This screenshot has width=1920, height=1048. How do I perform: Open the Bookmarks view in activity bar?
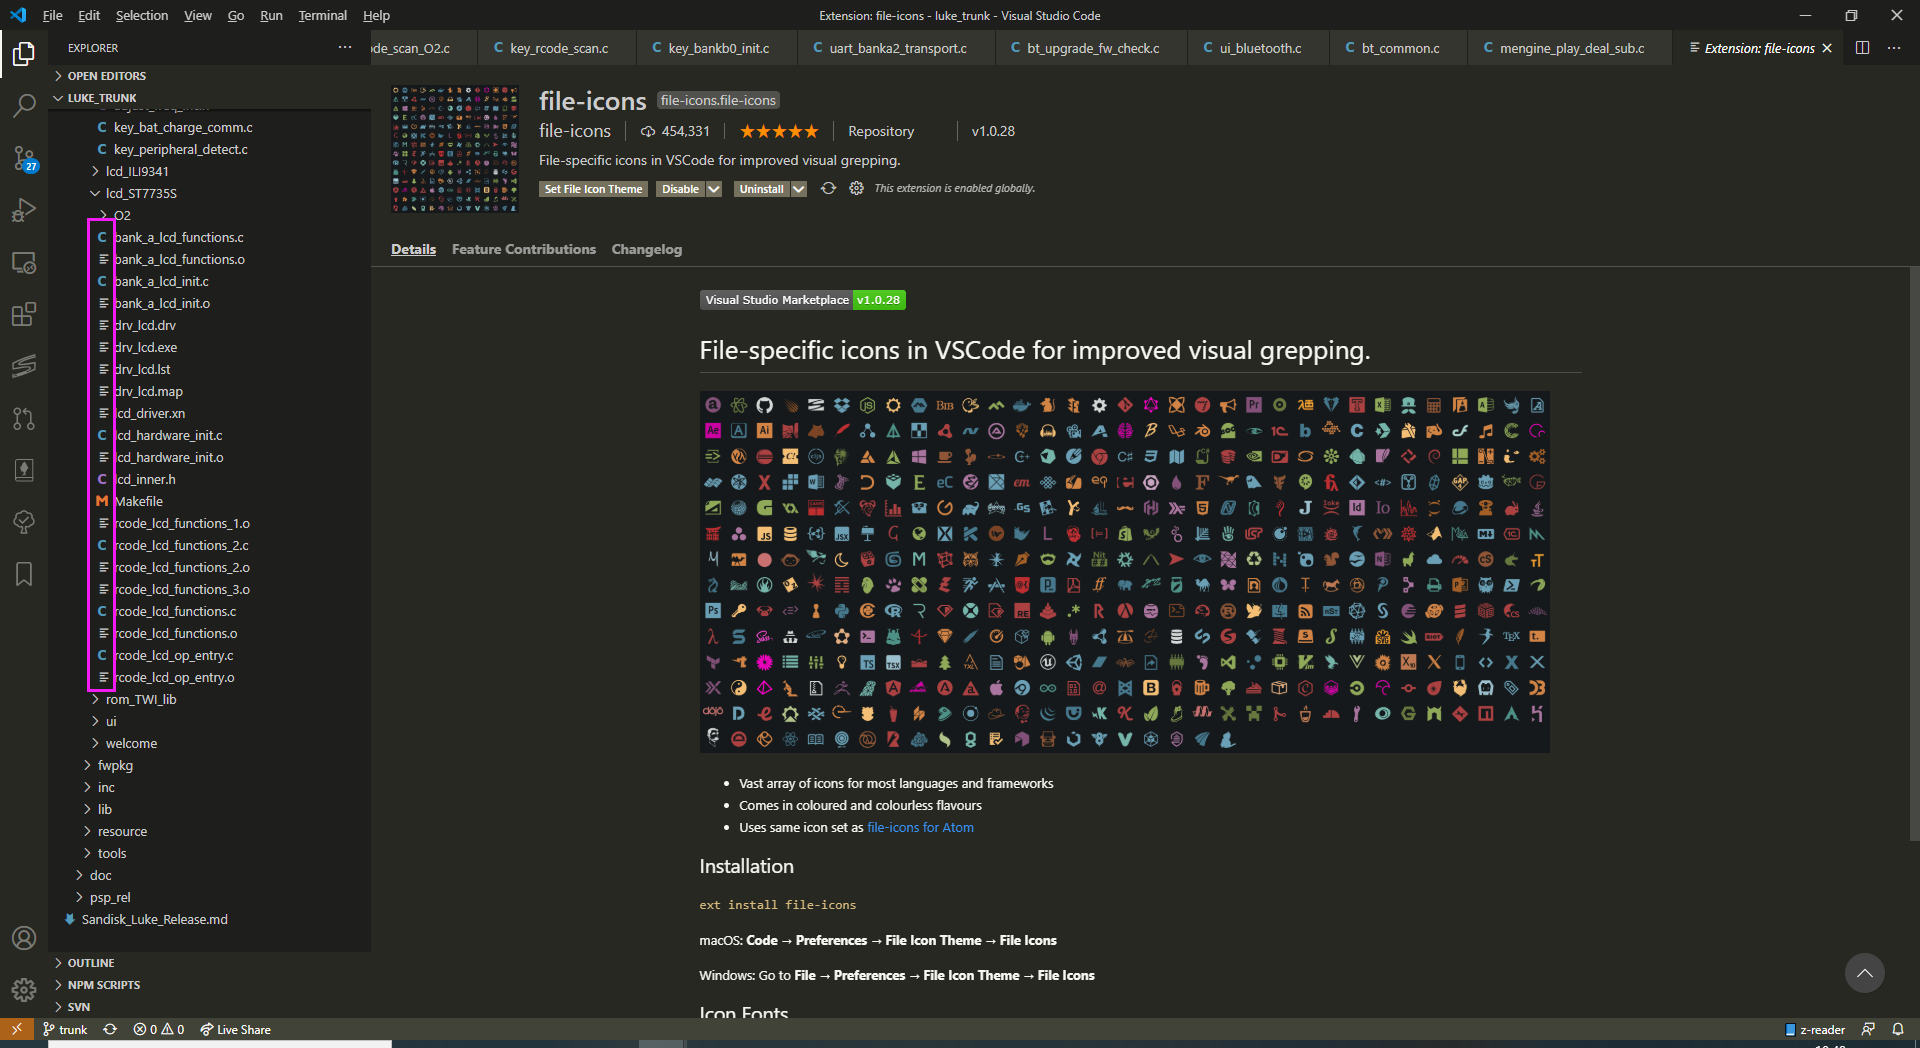(x=24, y=574)
